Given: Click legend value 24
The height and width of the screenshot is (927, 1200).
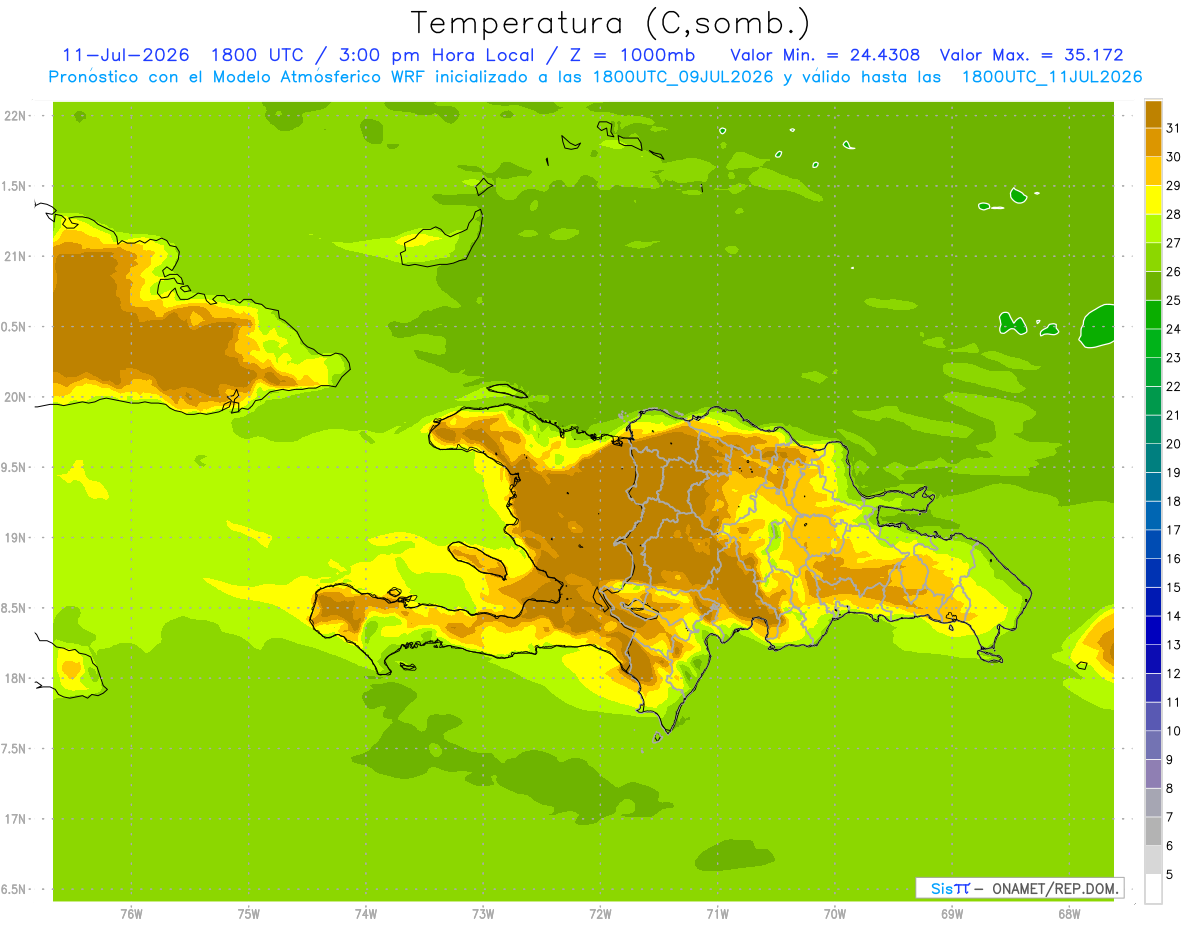Looking at the screenshot, I should click(x=1174, y=329).
